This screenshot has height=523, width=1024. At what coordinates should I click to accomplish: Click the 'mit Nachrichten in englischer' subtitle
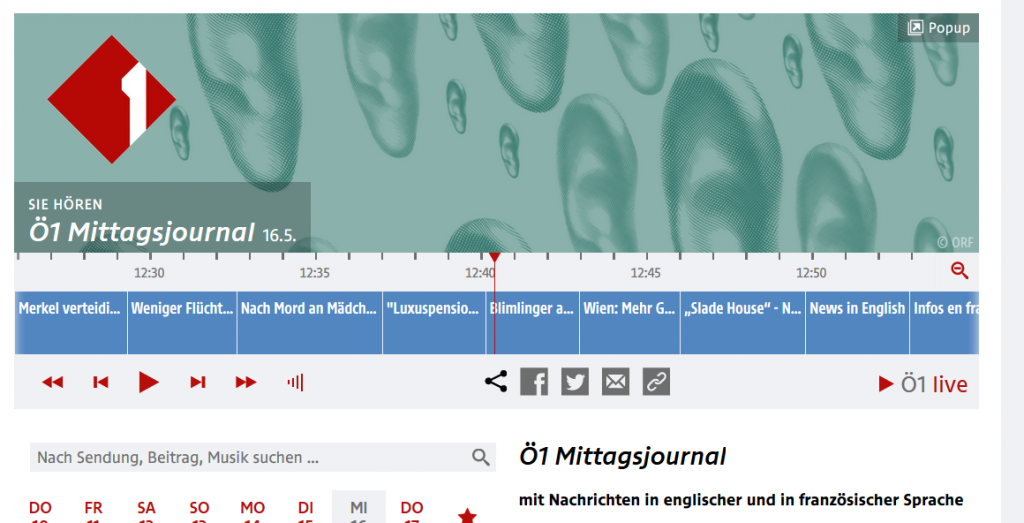741,500
